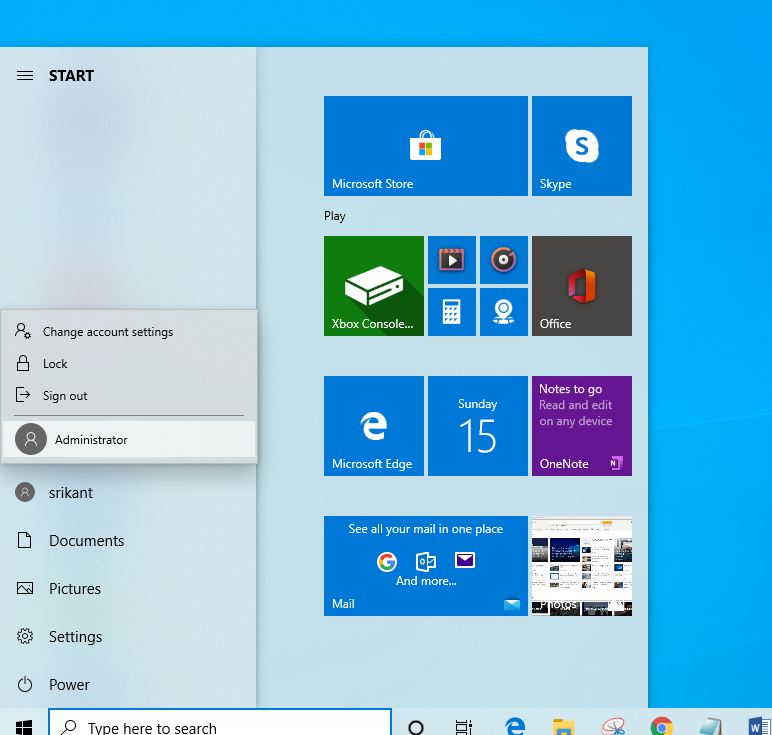Open Chrome from the taskbar
This screenshot has height=735, width=772.
click(x=661, y=726)
